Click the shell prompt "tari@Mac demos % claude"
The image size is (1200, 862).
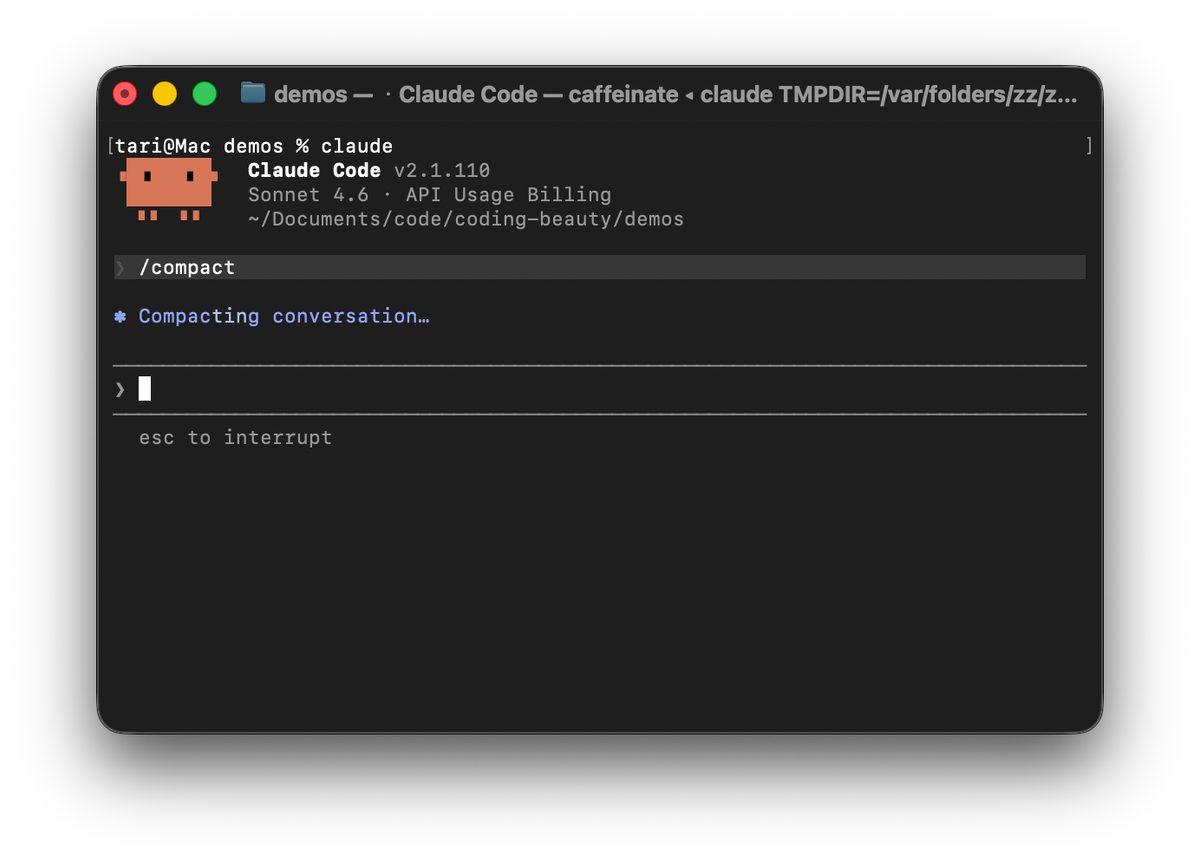click(x=254, y=146)
